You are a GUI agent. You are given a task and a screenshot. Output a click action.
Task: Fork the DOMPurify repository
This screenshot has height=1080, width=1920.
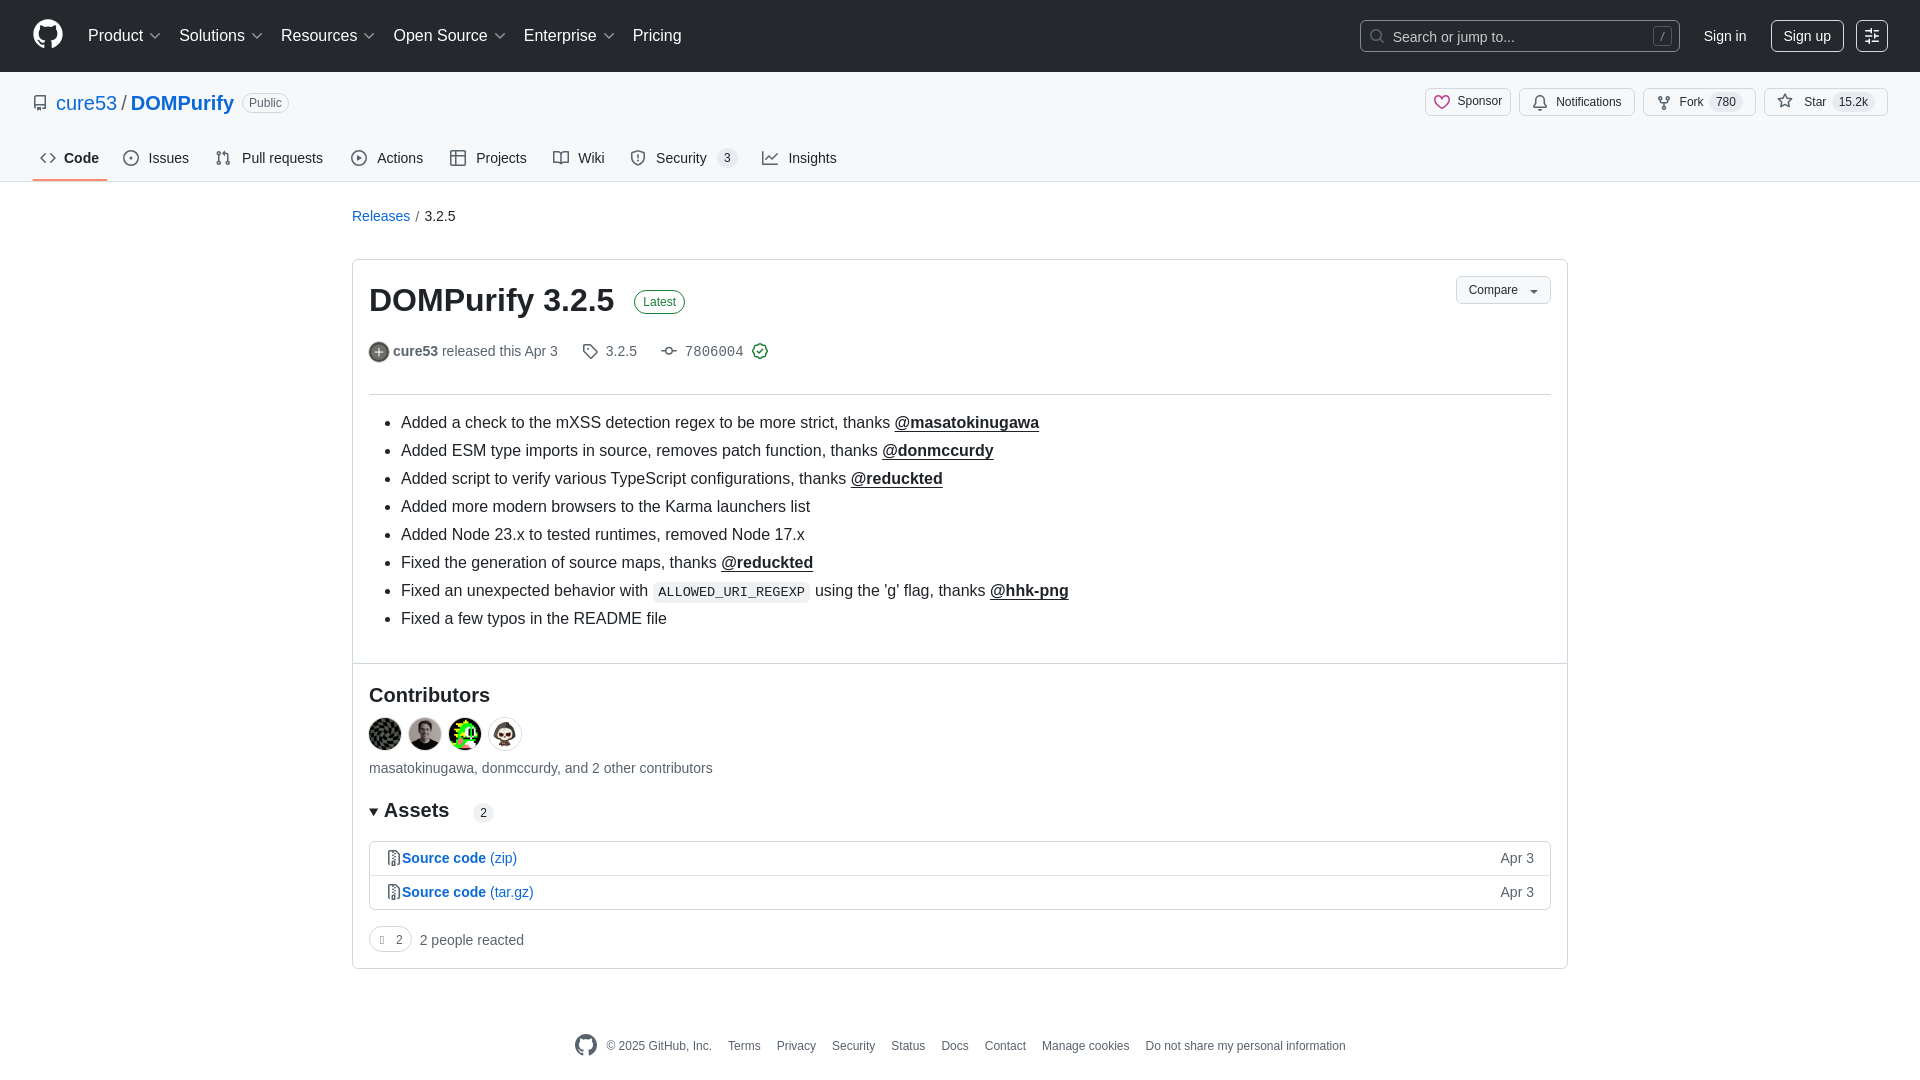click(x=1699, y=102)
